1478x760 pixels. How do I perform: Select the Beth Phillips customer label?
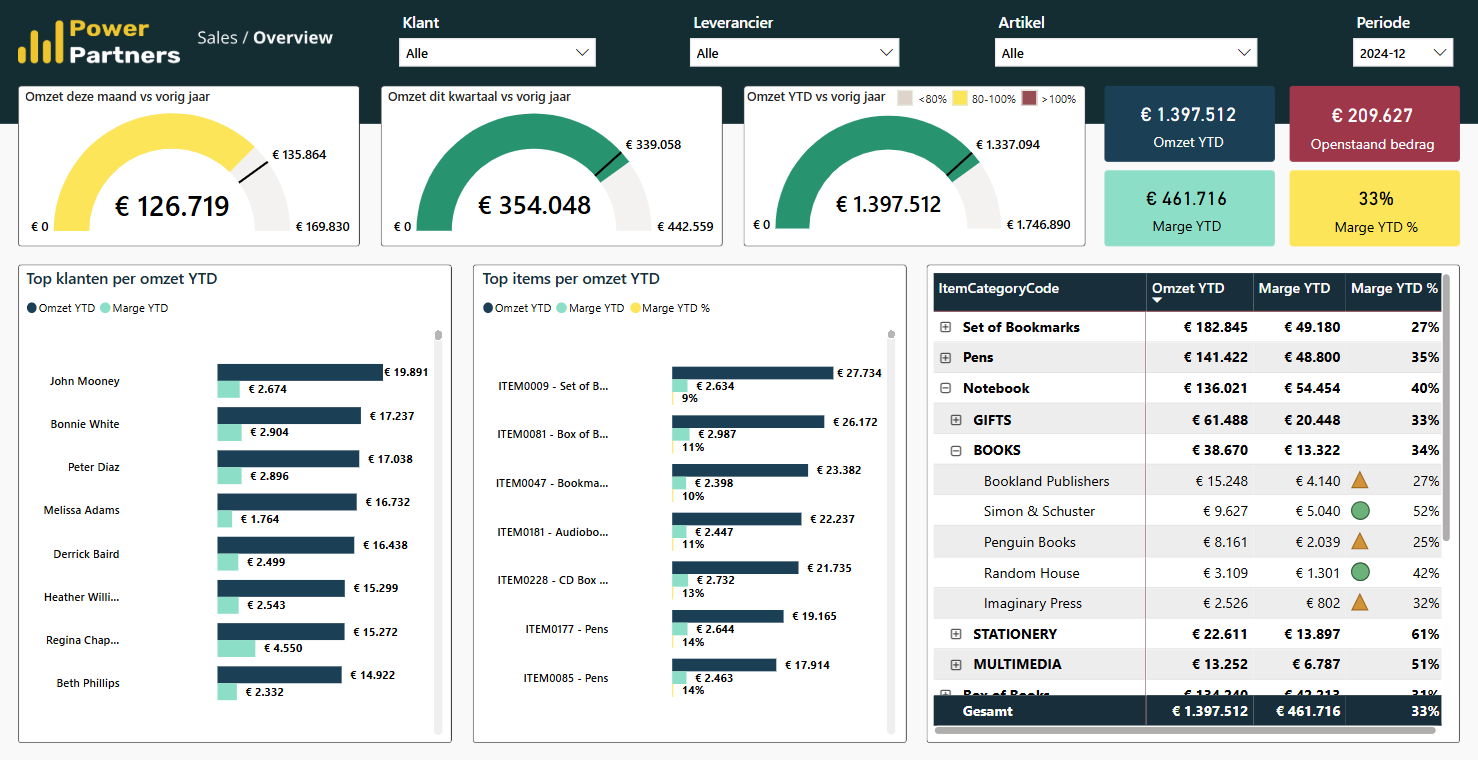coord(88,683)
